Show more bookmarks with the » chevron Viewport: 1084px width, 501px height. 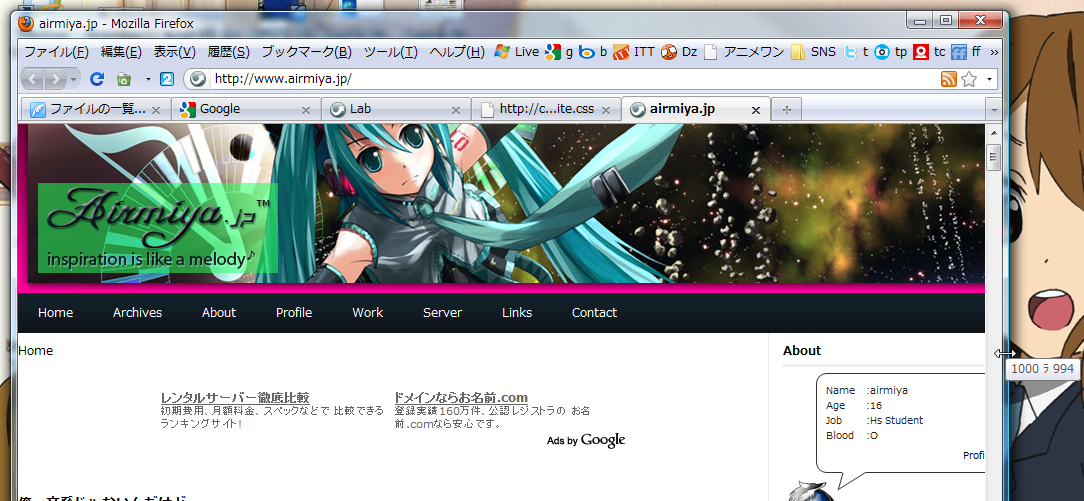pyautogui.click(x=994, y=51)
